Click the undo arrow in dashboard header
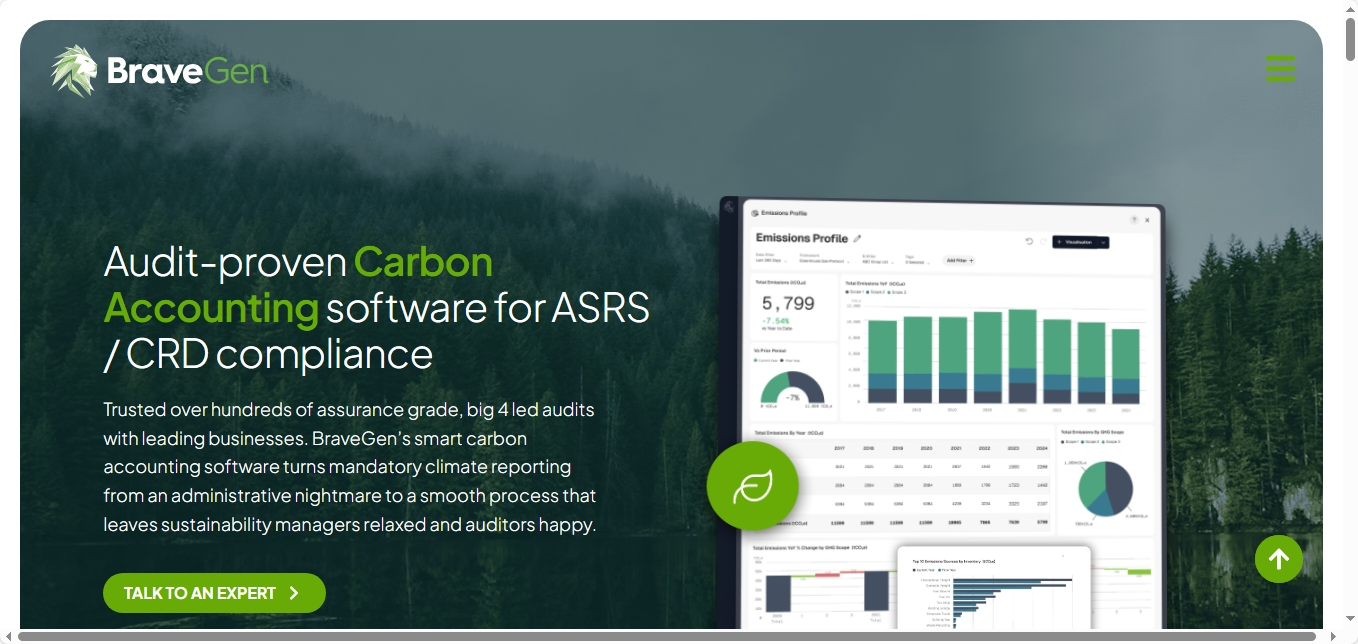1358x644 pixels. 1029,242
